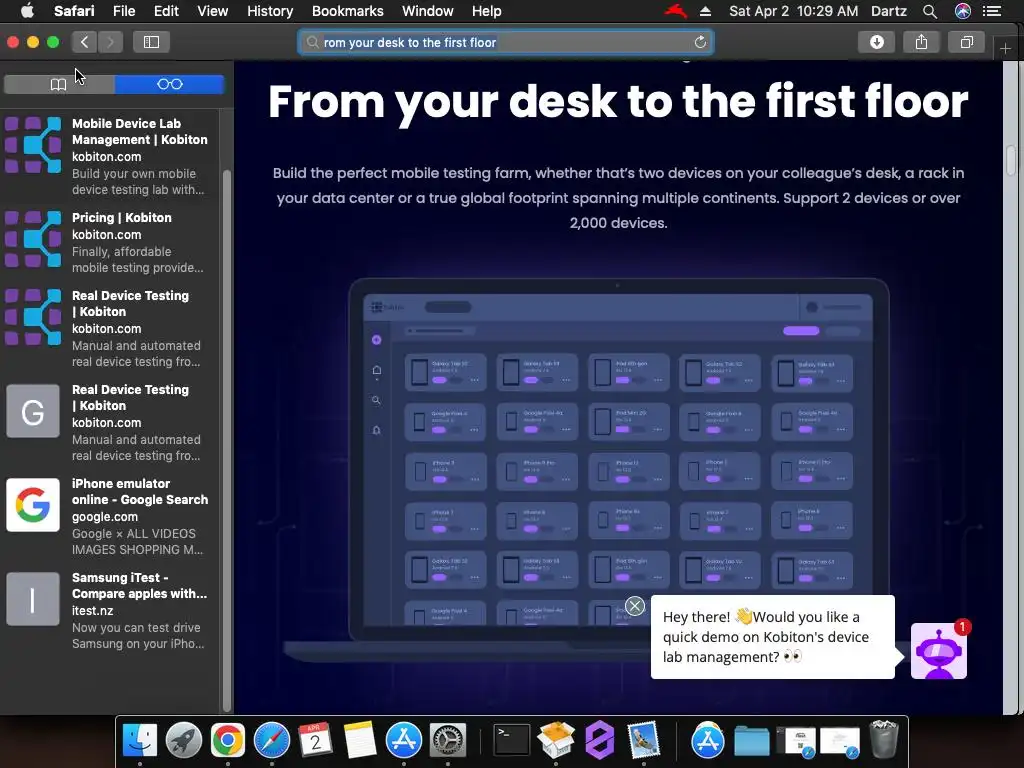Open the Preview app icon in Dock
Screen dimensions: 1024x768
click(643, 740)
